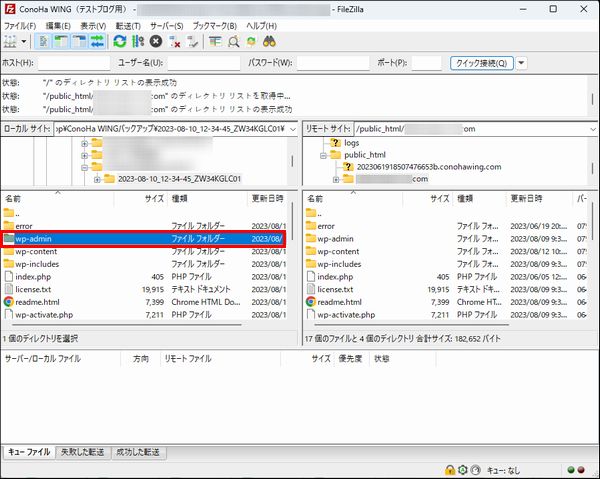Select remote wp-admin folder
The width and height of the screenshot is (600, 479).
click(x=335, y=239)
